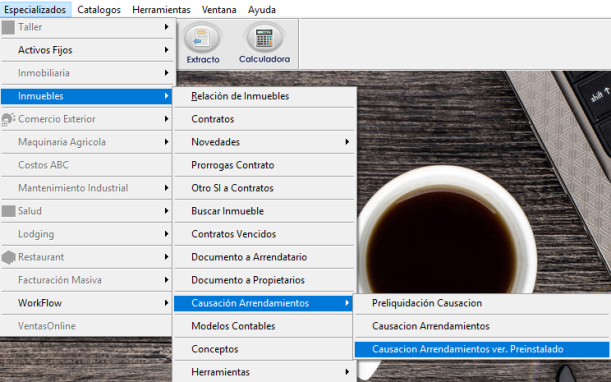The height and width of the screenshot is (382, 611).
Task: Open the Herramientas menu in the menu bar
Action: 161,9
